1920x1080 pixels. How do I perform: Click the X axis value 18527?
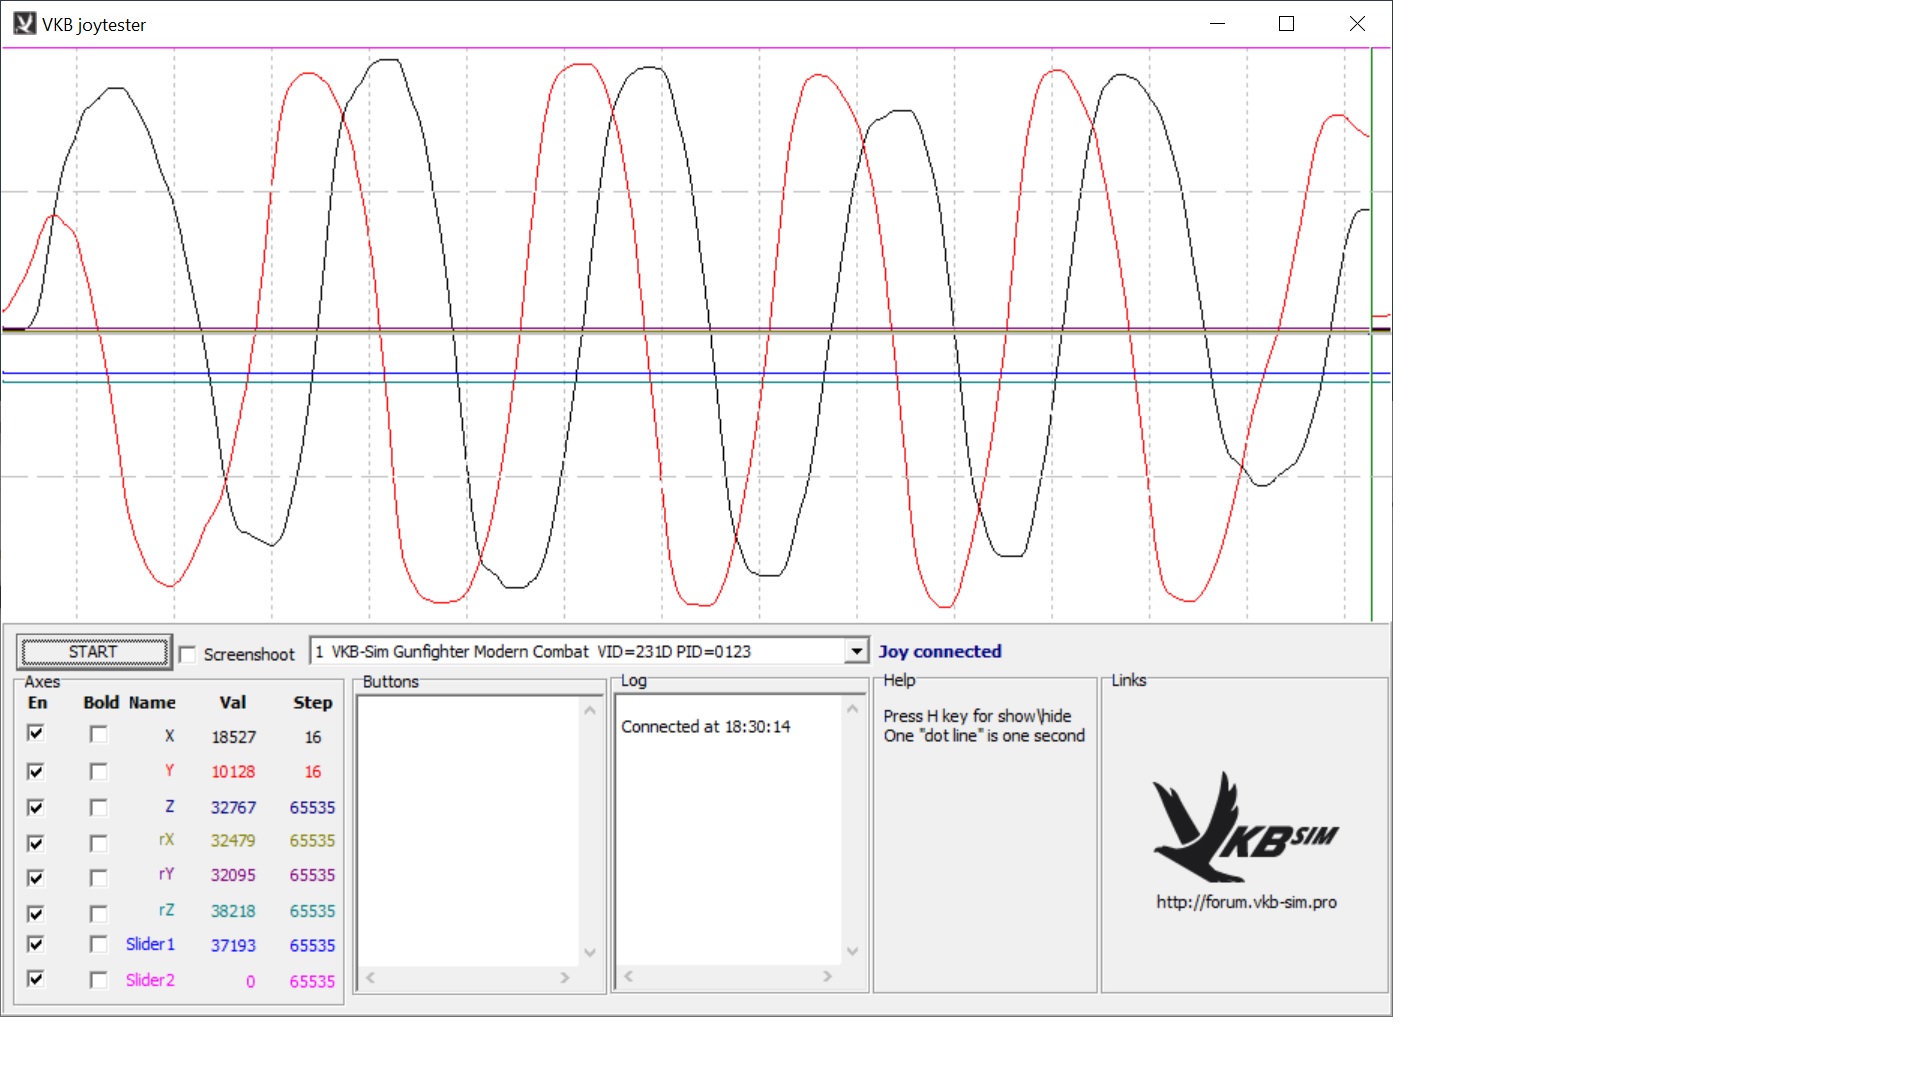pos(233,737)
